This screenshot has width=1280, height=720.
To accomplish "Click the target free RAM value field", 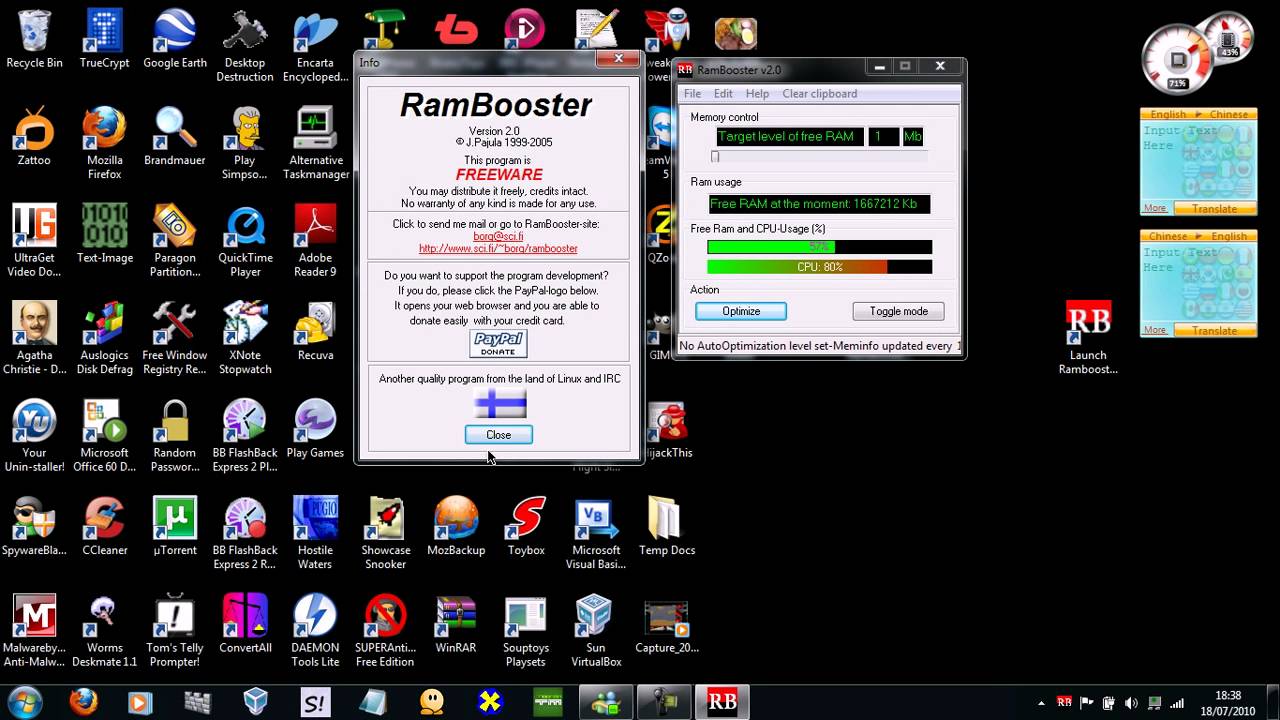I will [x=883, y=136].
